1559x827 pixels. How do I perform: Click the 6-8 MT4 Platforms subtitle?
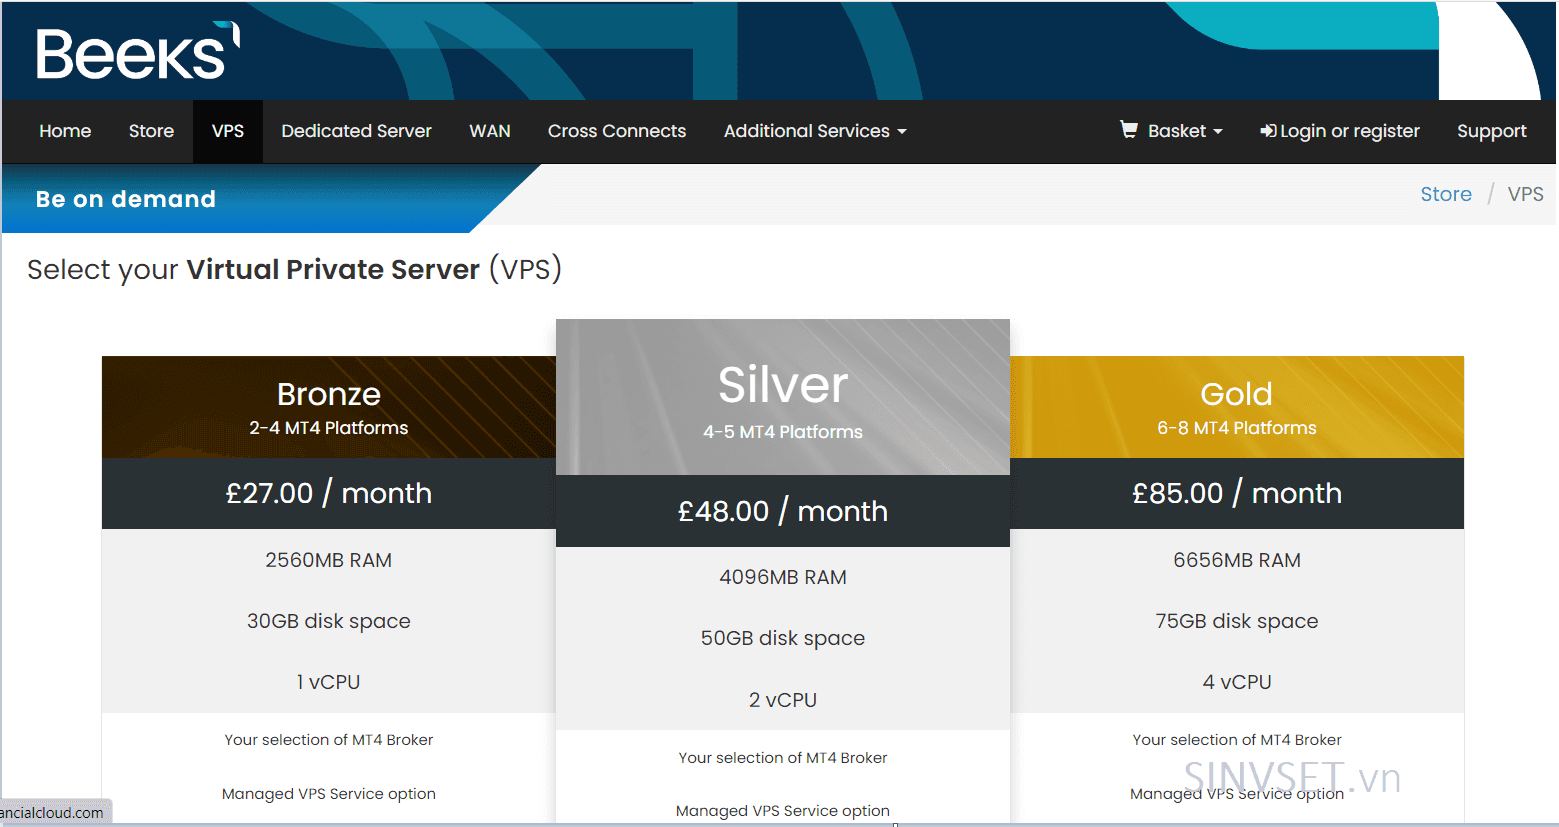coord(1237,428)
